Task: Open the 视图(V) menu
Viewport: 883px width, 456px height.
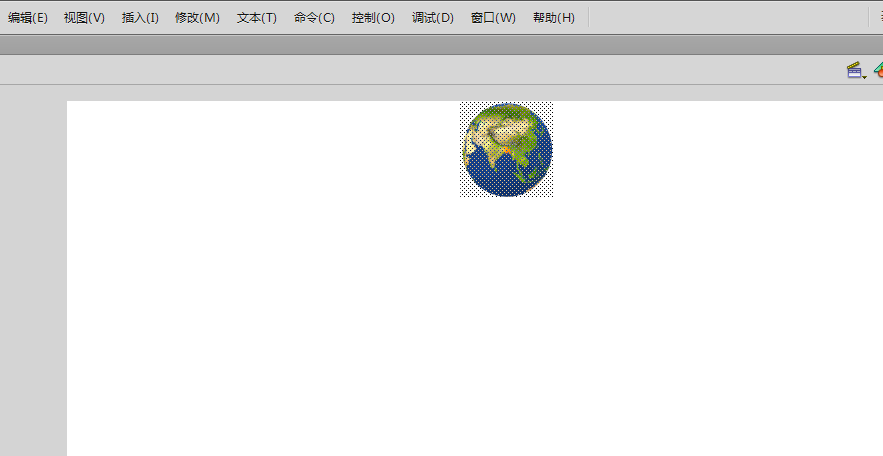Action: 84,18
